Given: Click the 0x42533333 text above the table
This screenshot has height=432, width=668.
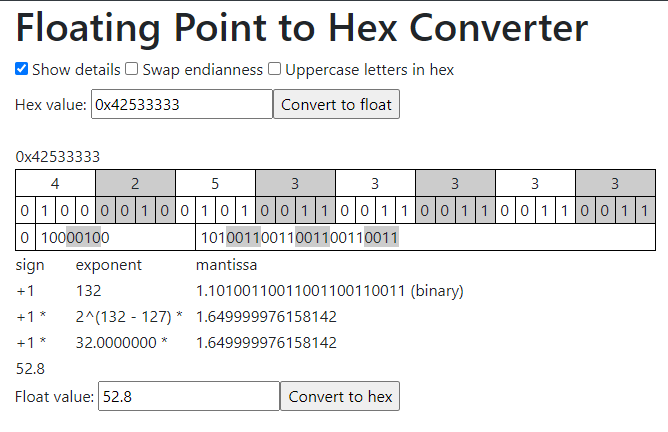Looking at the screenshot, I should point(57,157).
